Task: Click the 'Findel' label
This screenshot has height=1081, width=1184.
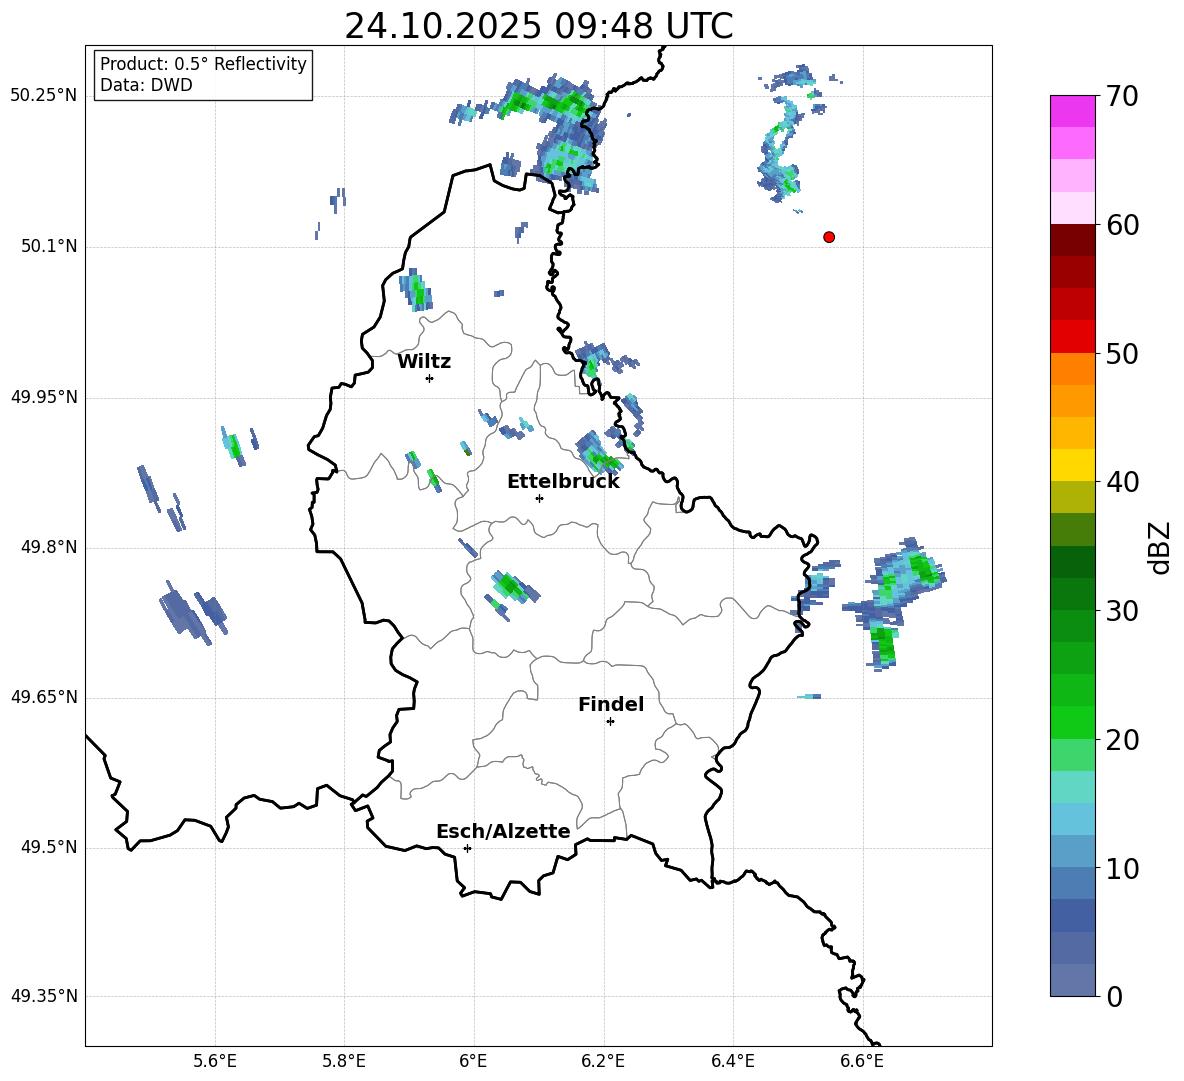Action: coord(611,704)
